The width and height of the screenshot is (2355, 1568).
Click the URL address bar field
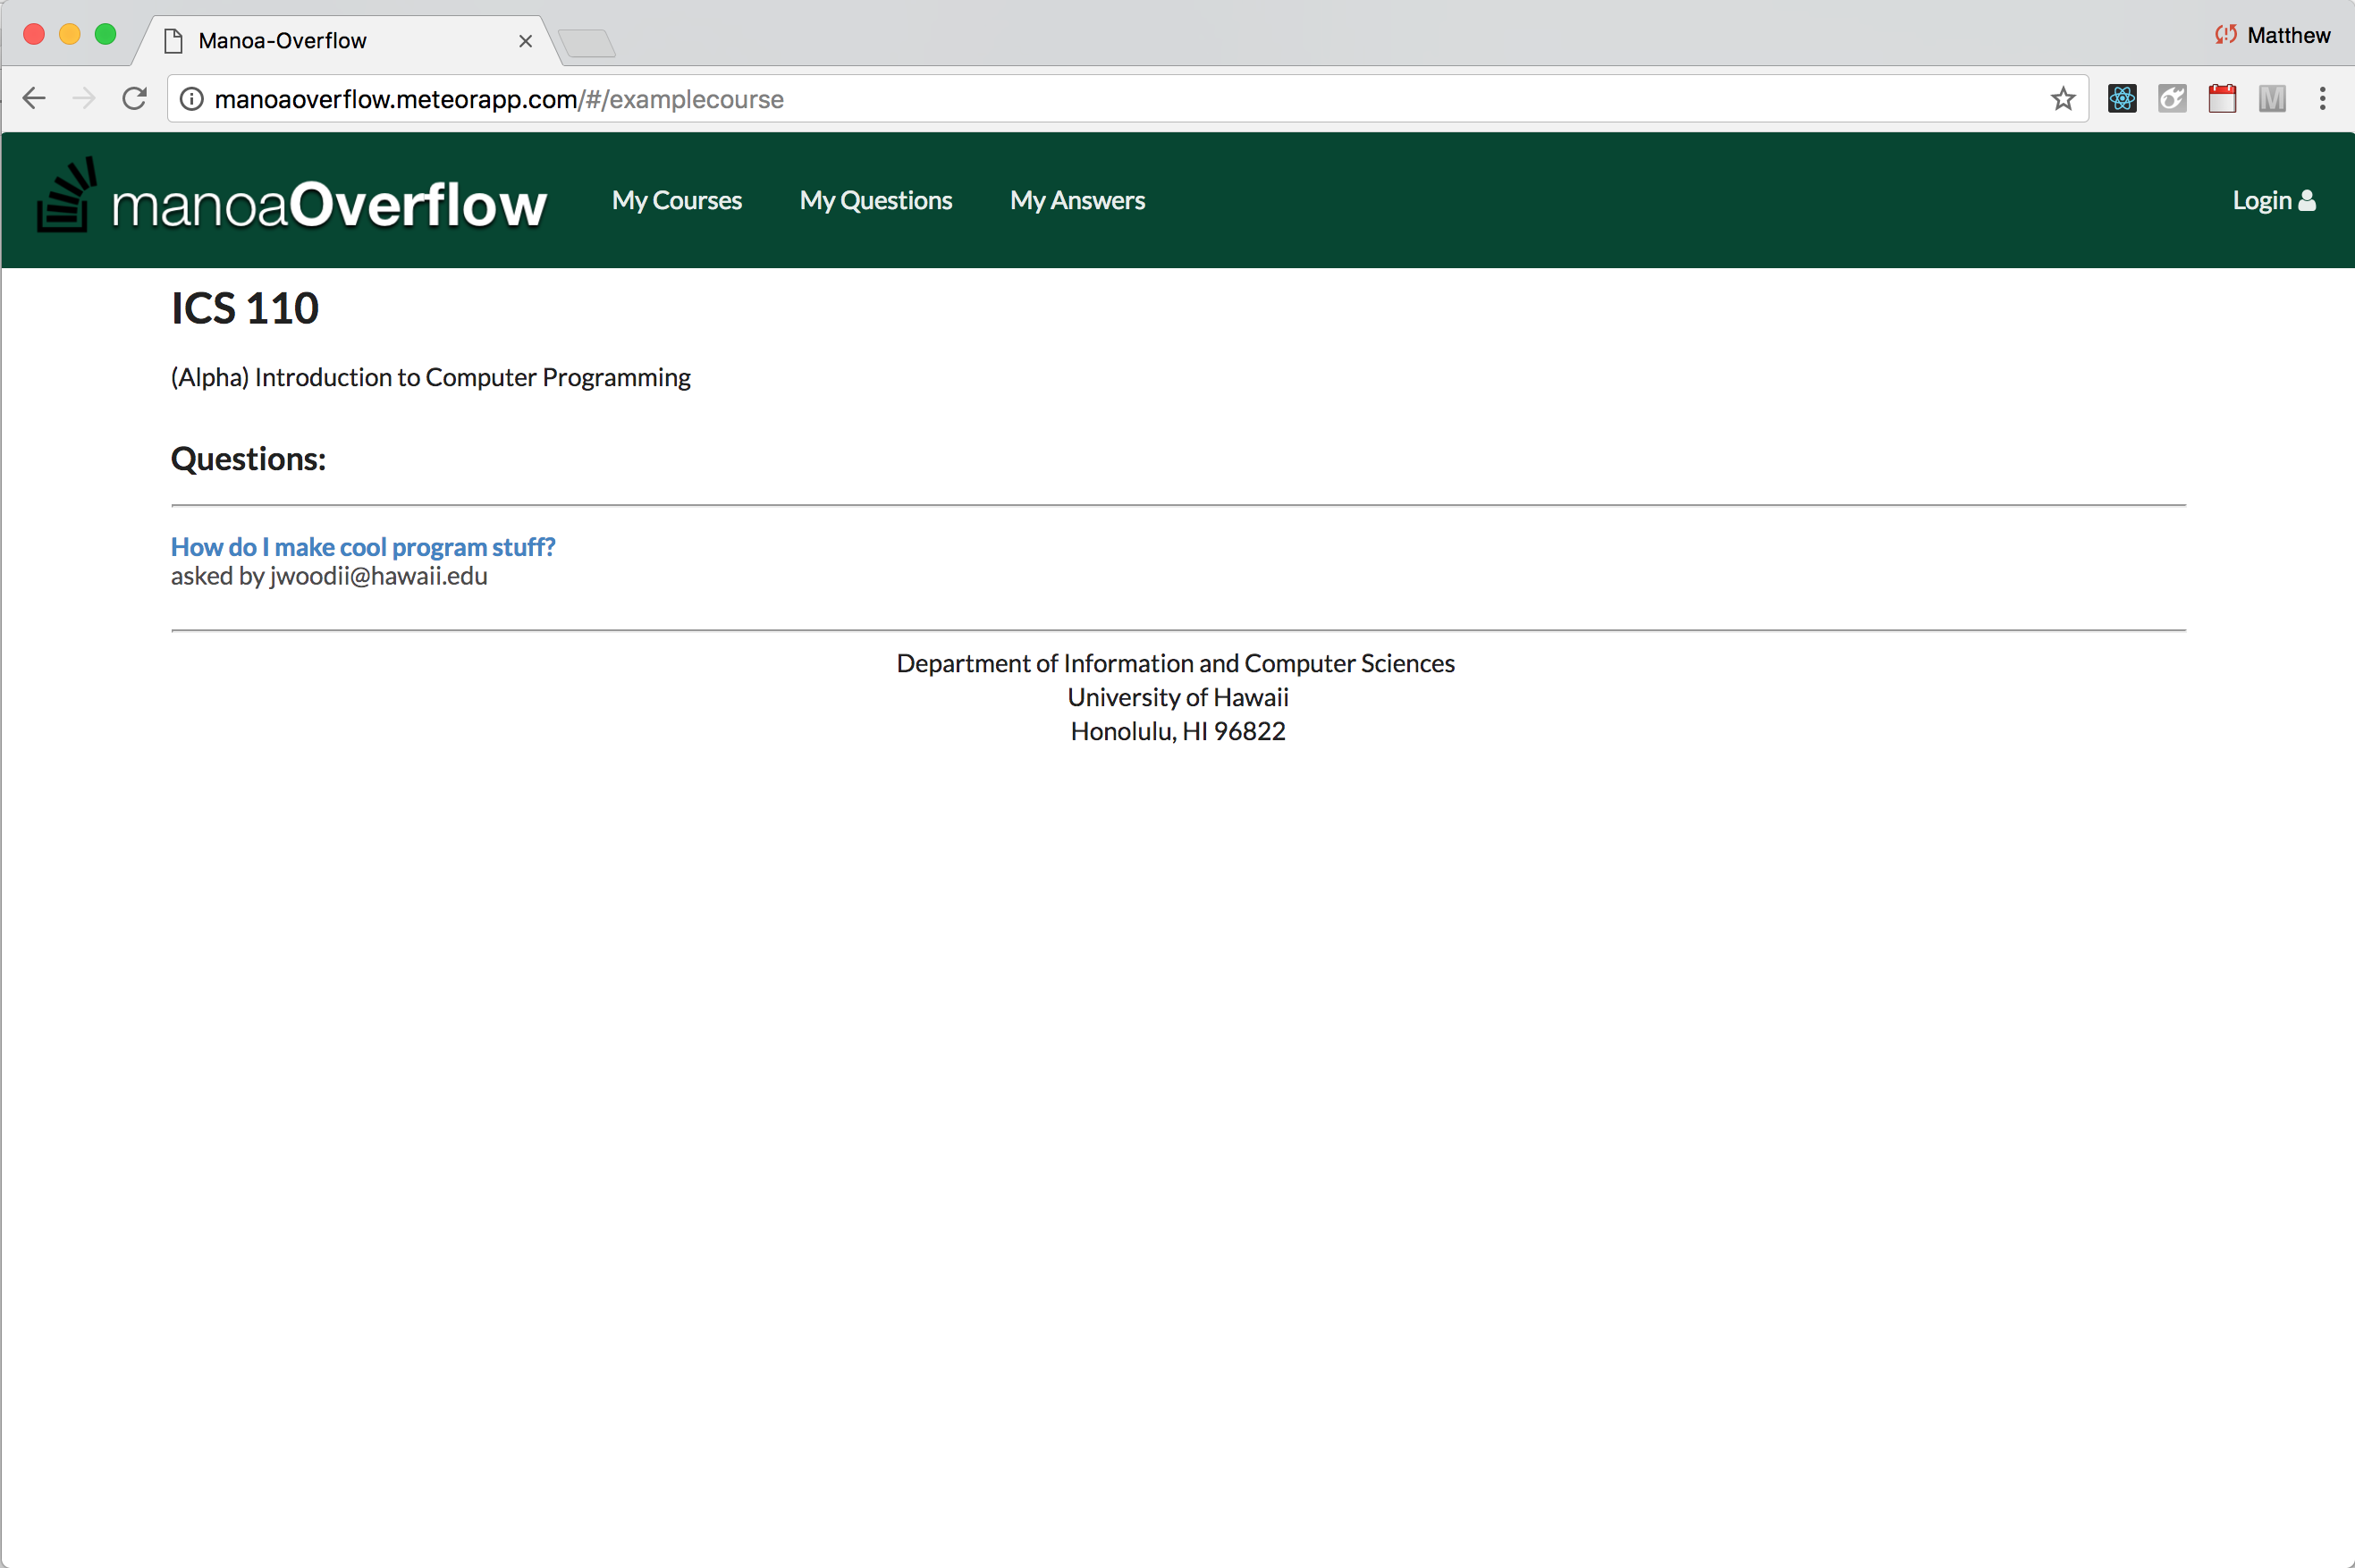coord(1127,99)
